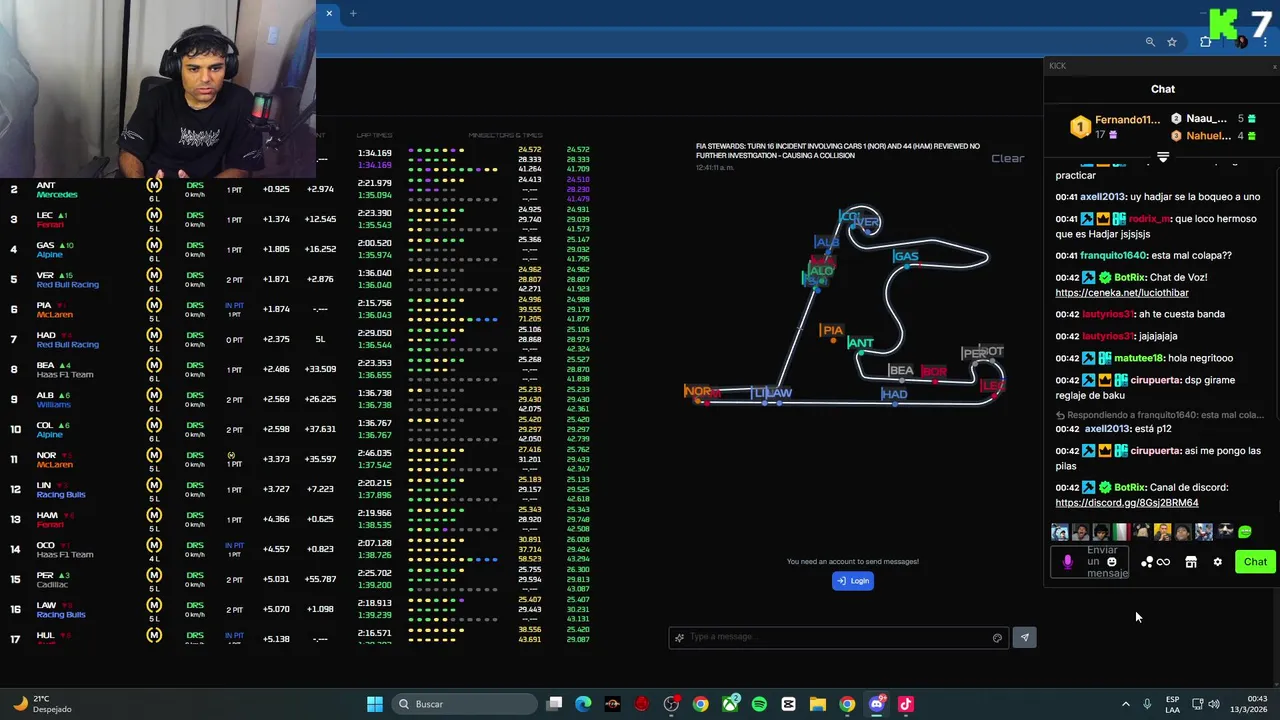Open the ceneka.net voice chat link
Screen dimensions: 1280x720
click(1121, 293)
